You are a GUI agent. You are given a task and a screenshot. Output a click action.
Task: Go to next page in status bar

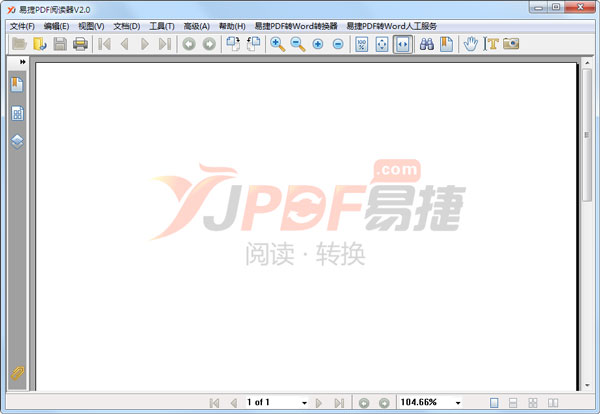click(x=318, y=403)
